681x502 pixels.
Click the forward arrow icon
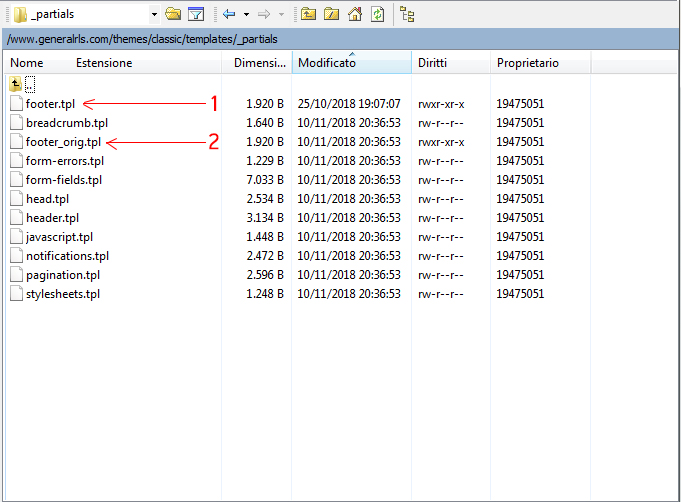264,14
